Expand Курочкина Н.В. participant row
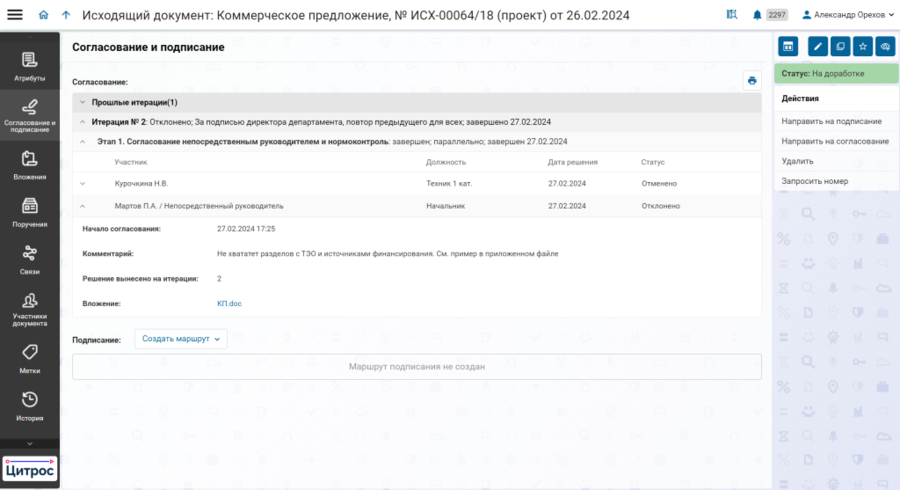Image resolution: width=900 pixels, height=490 pixels. point(82,184)
